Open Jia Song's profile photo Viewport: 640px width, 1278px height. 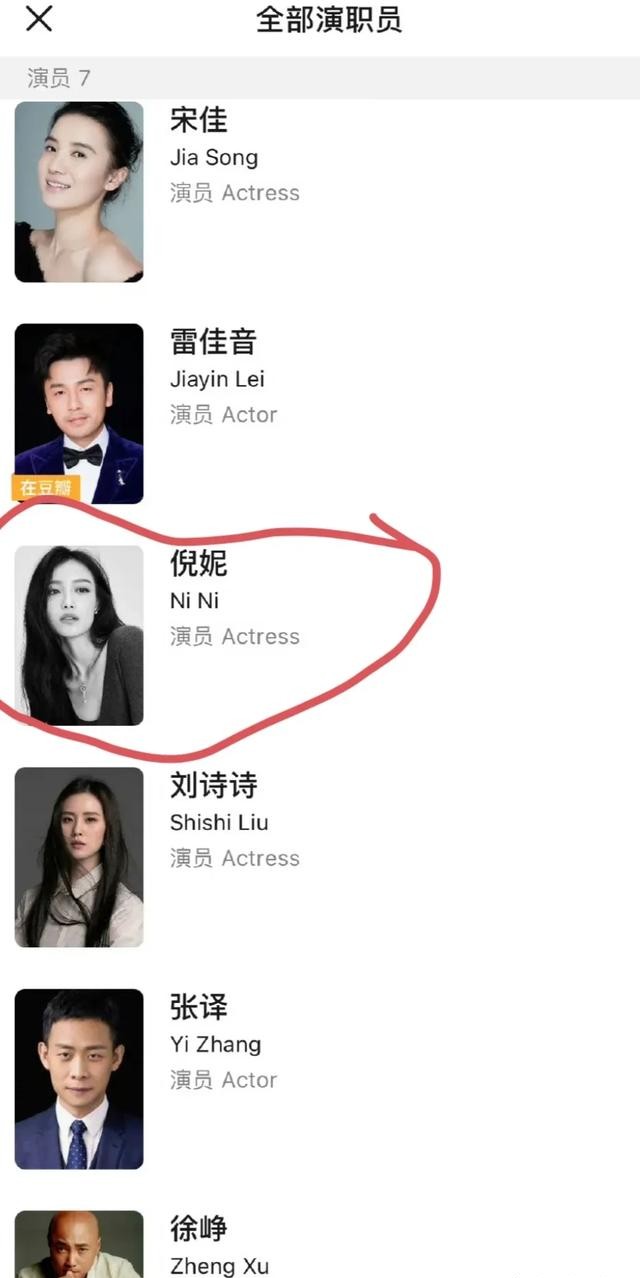[x=79, y=192]
